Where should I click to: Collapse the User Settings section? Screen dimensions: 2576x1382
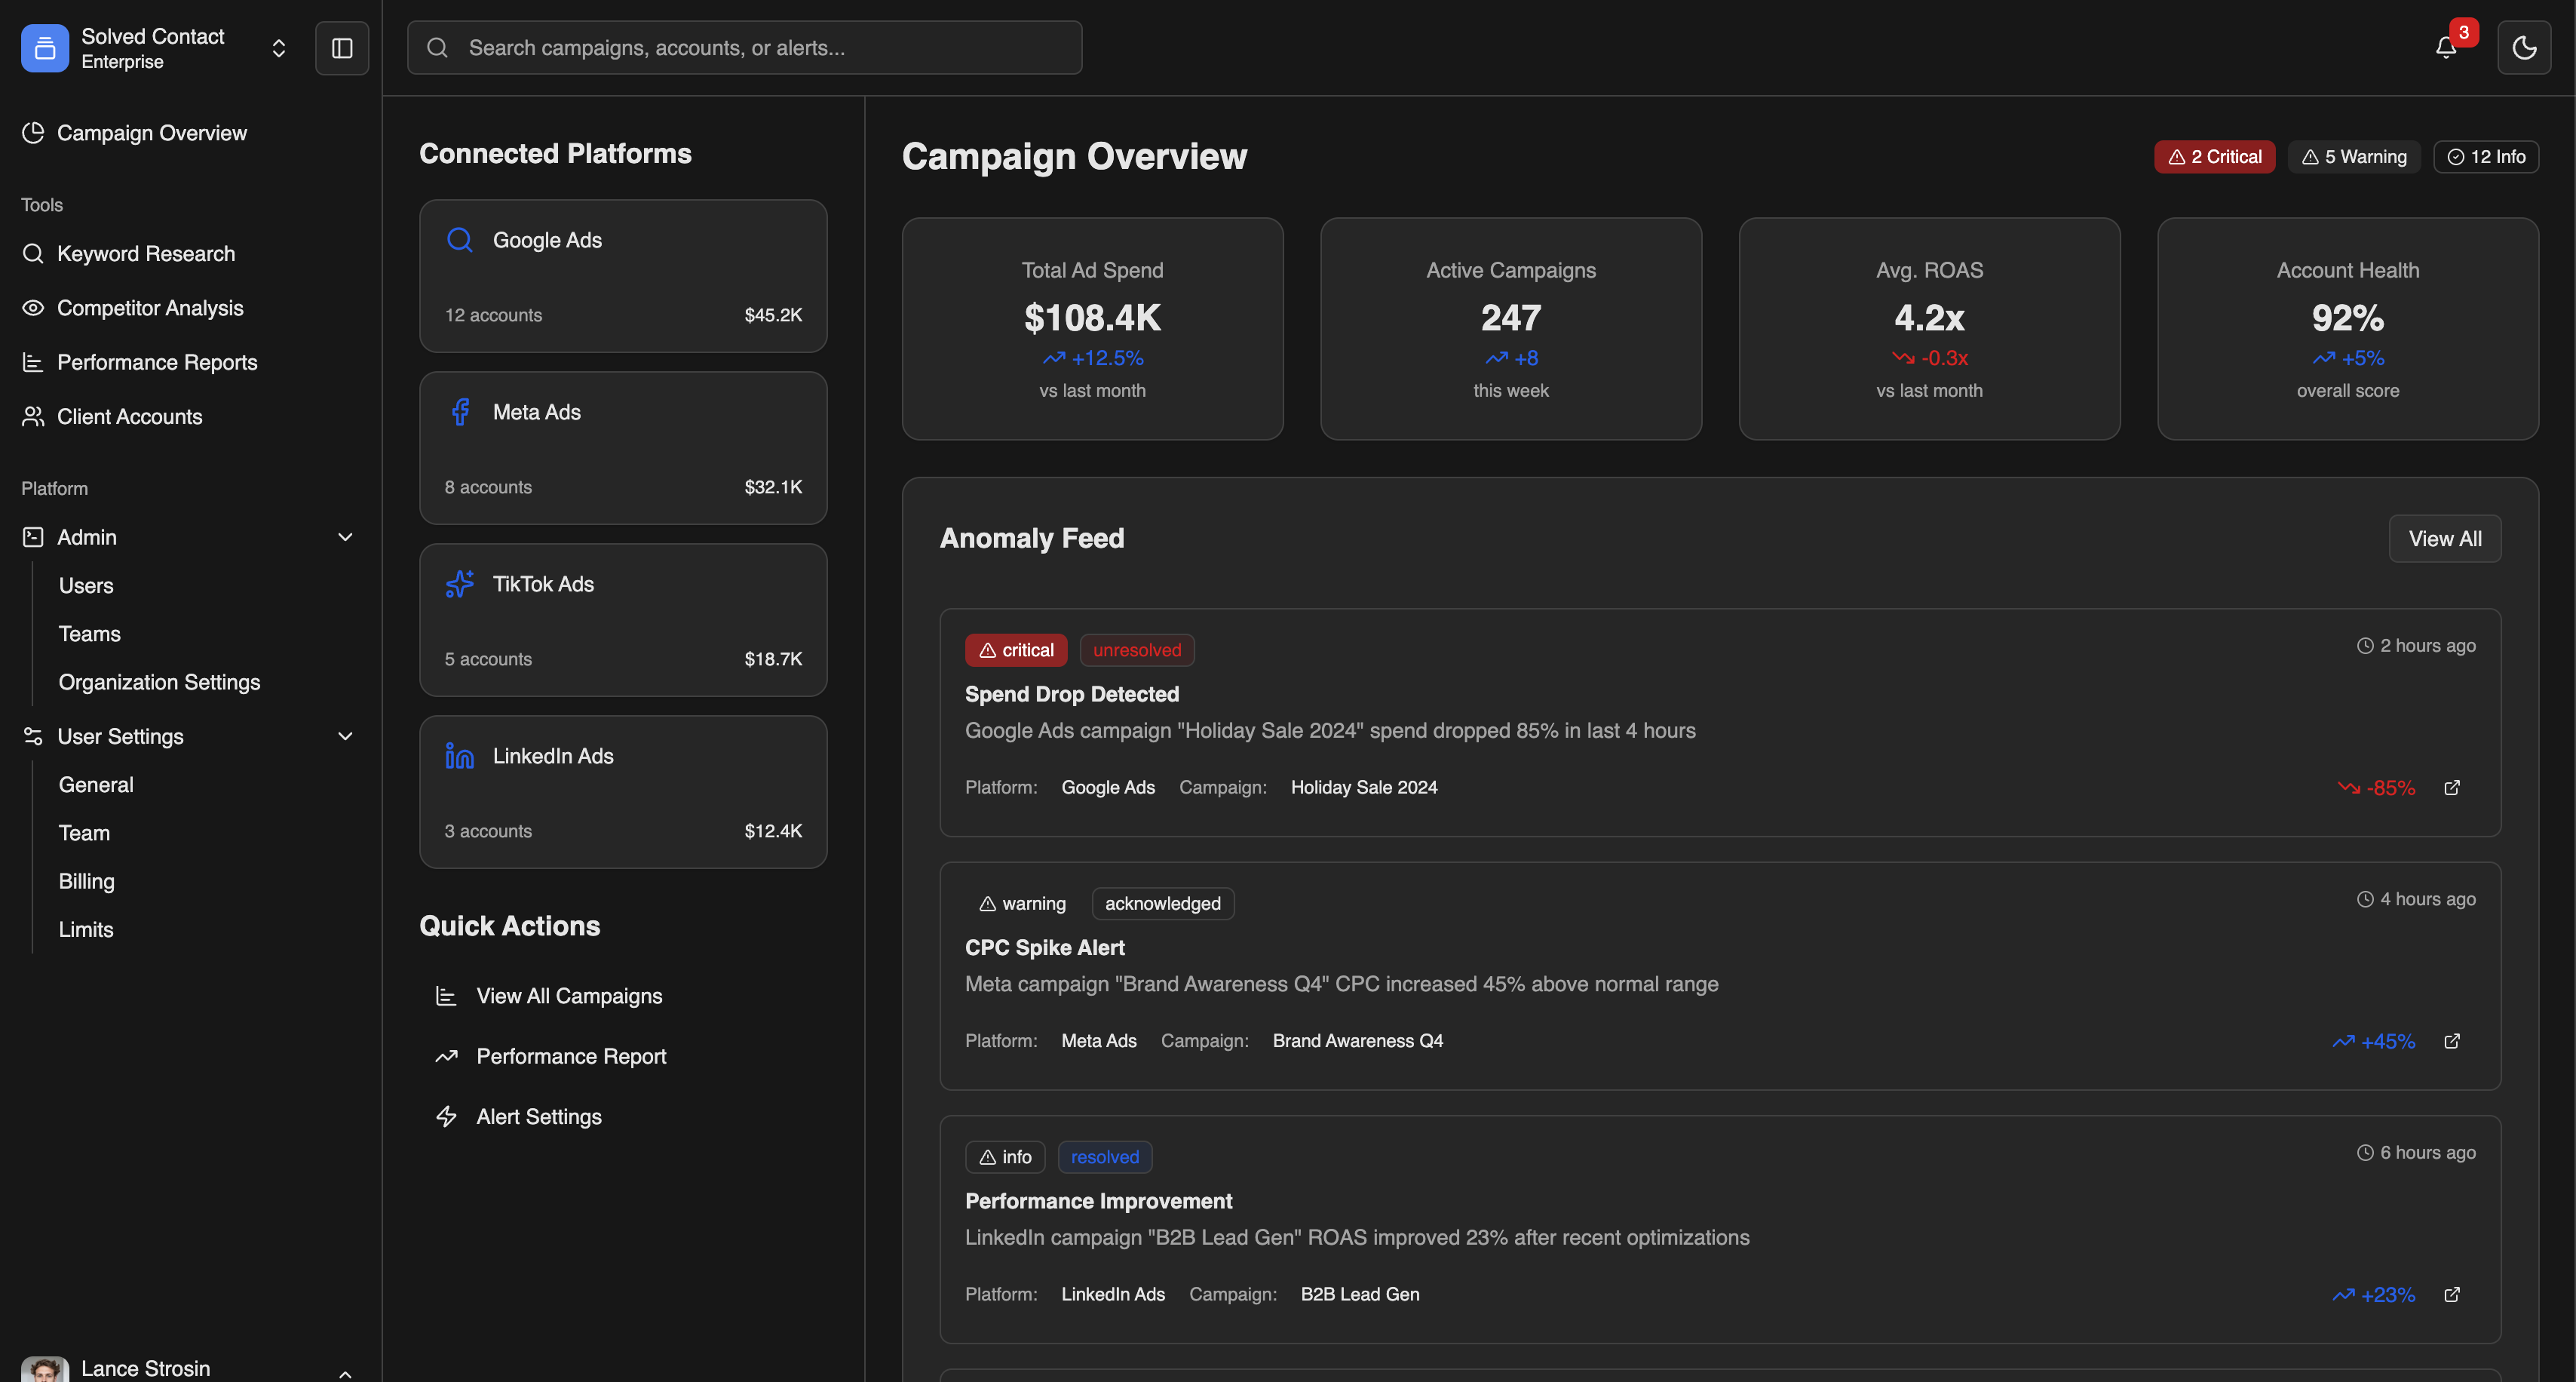pos(345,737)
